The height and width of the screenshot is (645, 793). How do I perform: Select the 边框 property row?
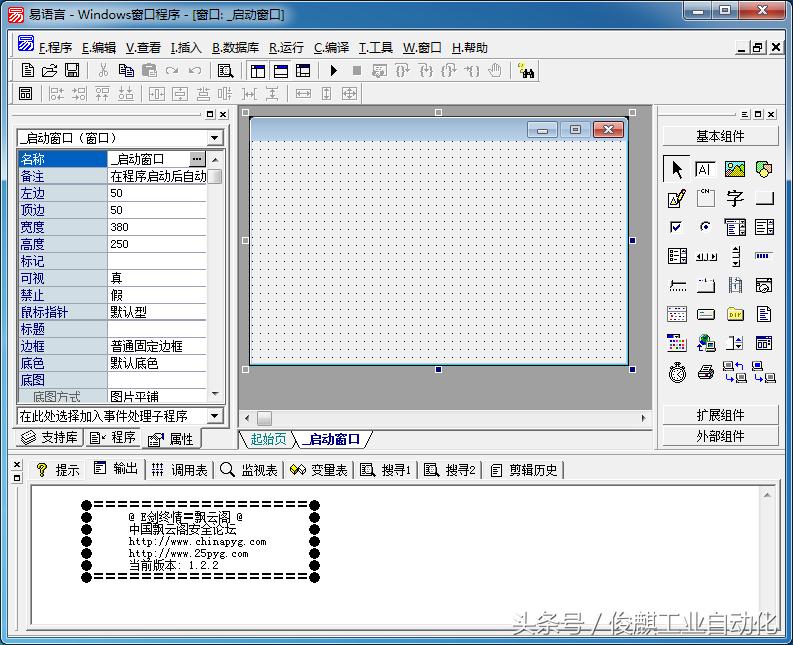(112, 346)
